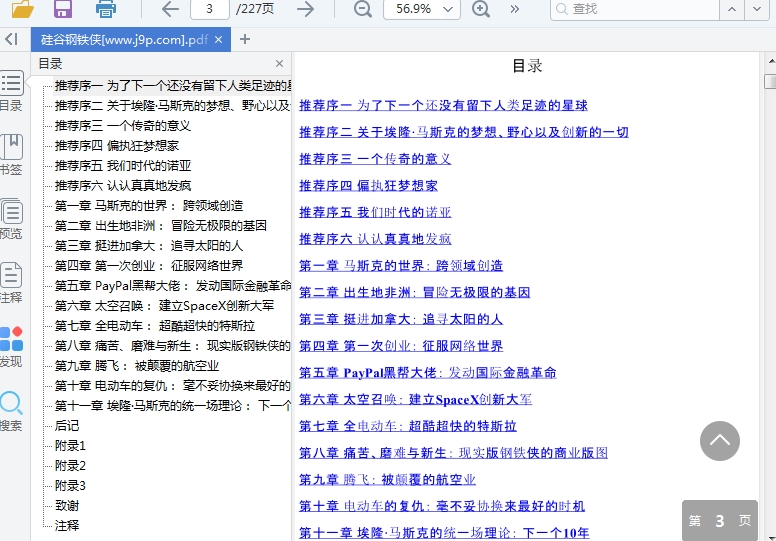This screenshot has width=776, height=541.
Task: Show more toolbar tools via double chevron
Action: [x=515, y=9]
